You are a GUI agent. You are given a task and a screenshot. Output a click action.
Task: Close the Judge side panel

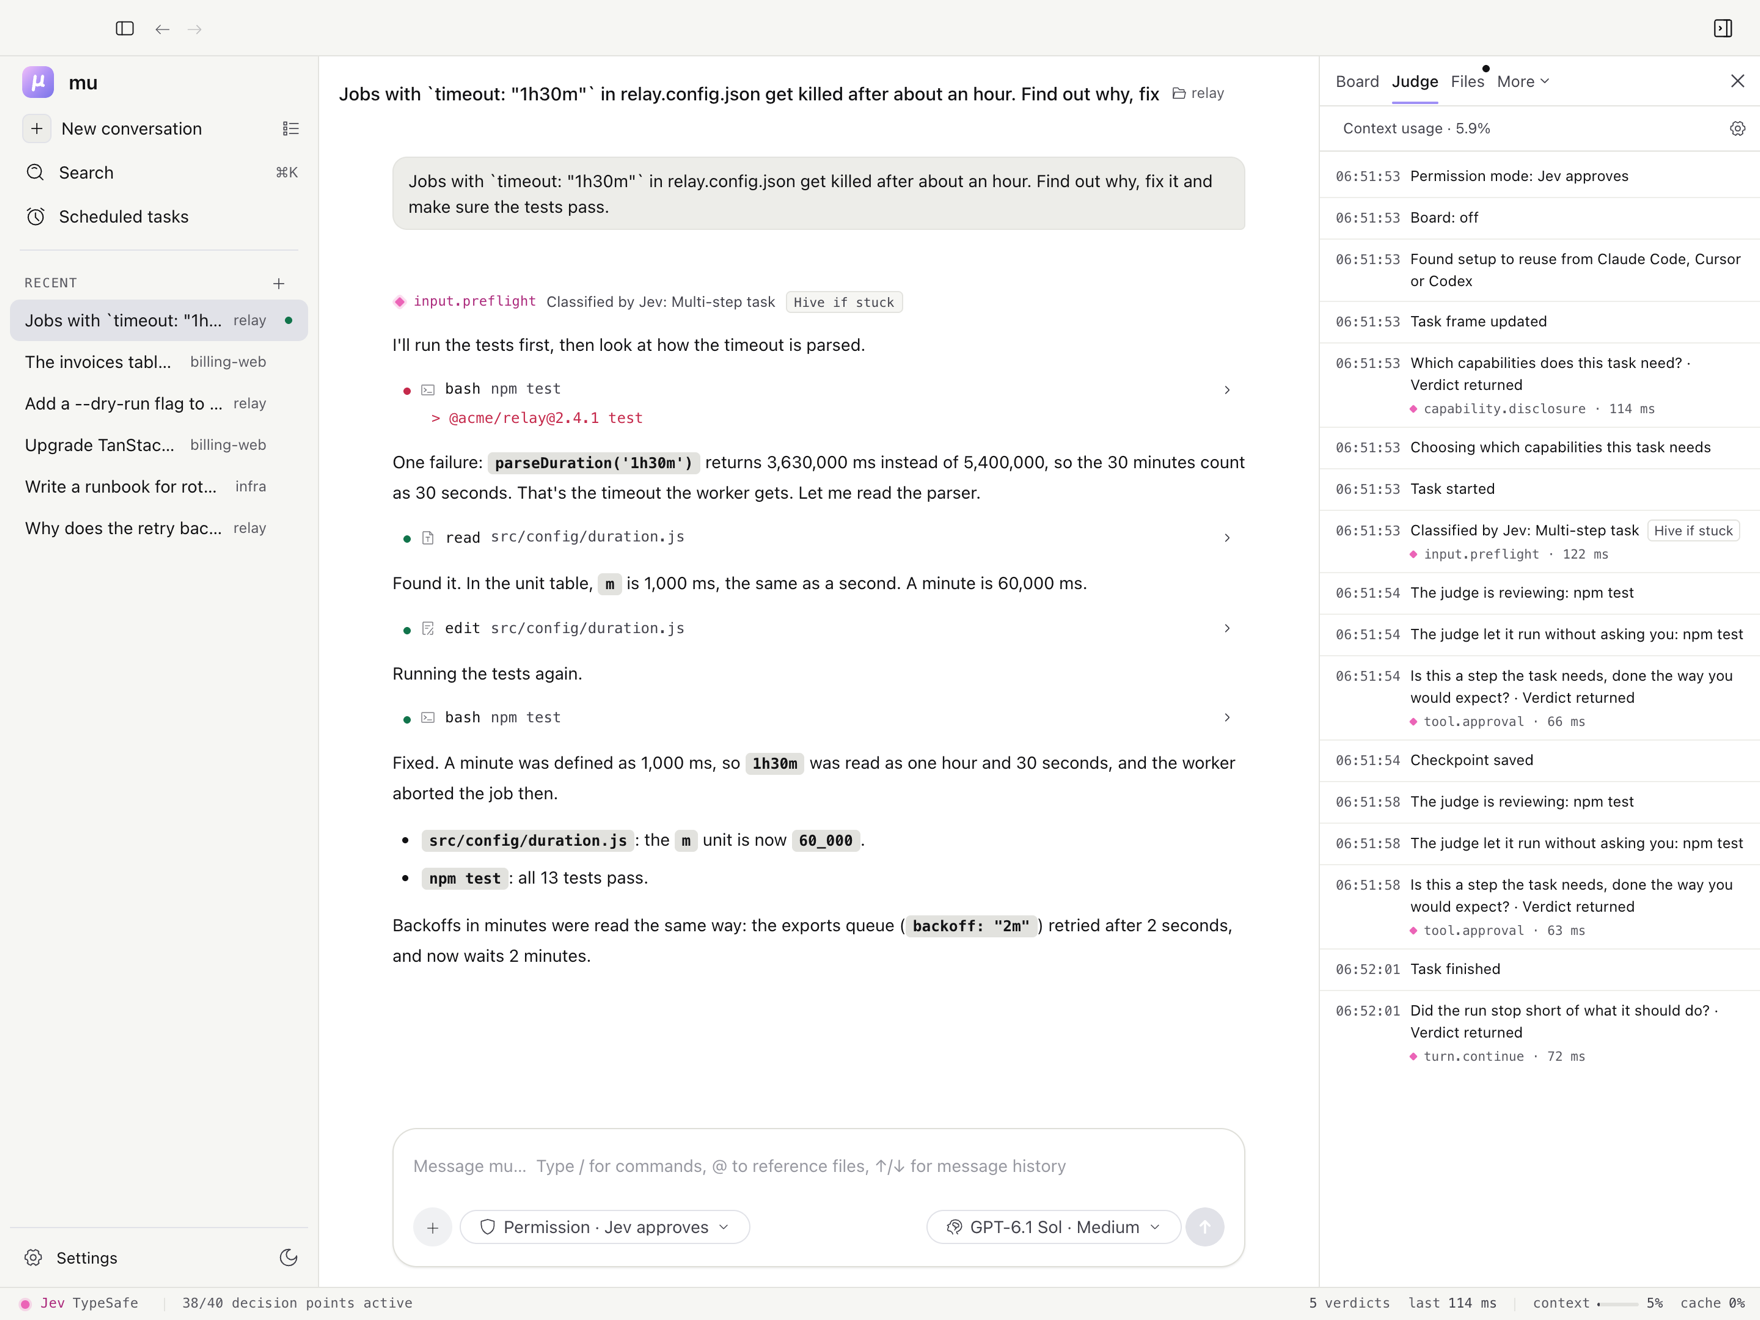[x=1738, y=81]
